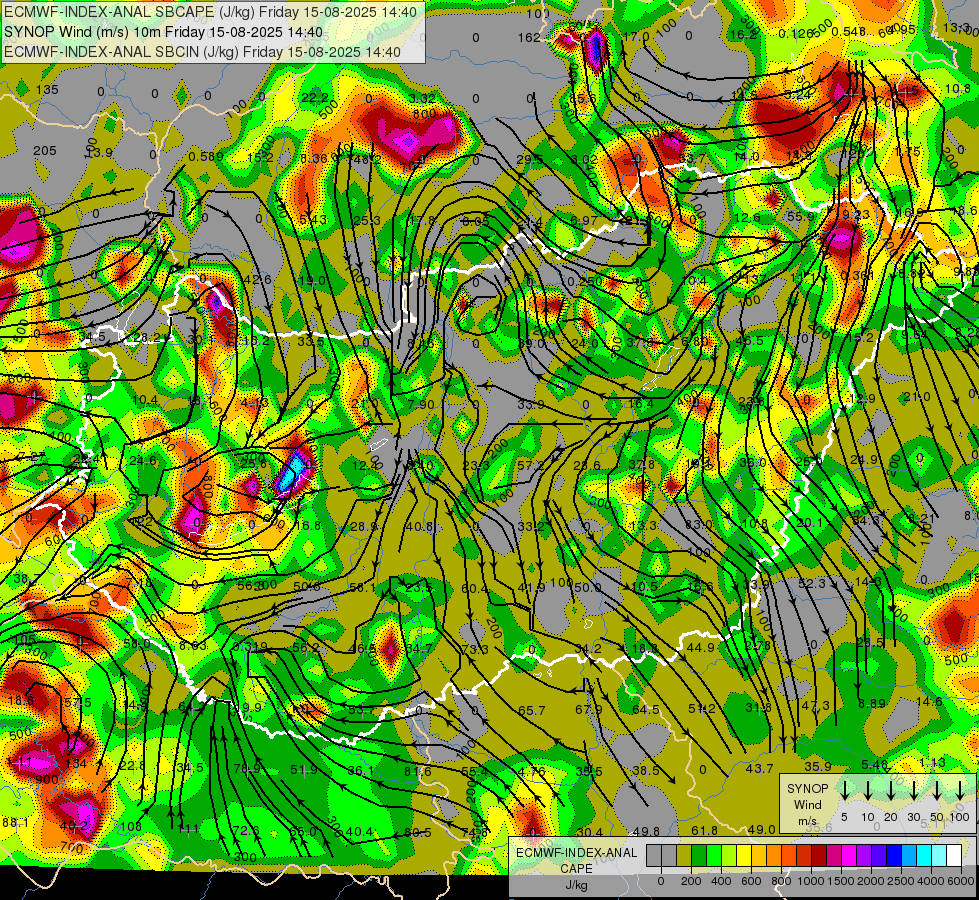Click the map value '88.1'
The width and height of the screenshot is (979, 900).
(x=15, y=823)
